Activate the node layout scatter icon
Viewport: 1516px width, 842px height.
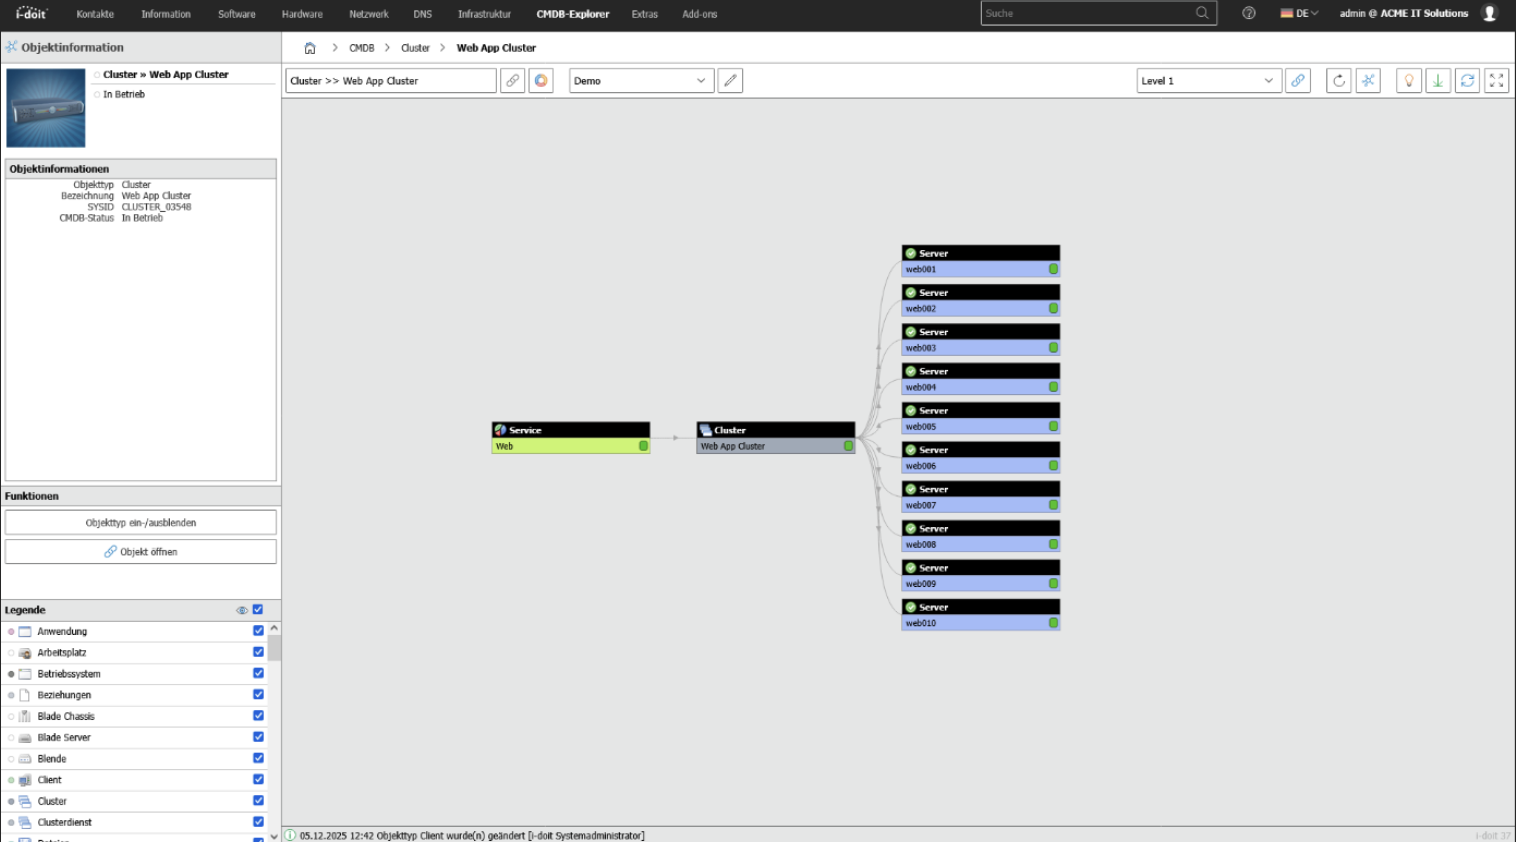point(1367,80)
